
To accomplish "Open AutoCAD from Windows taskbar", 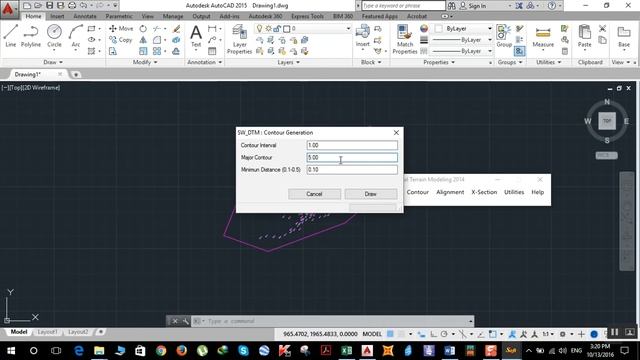I will 367,350.
